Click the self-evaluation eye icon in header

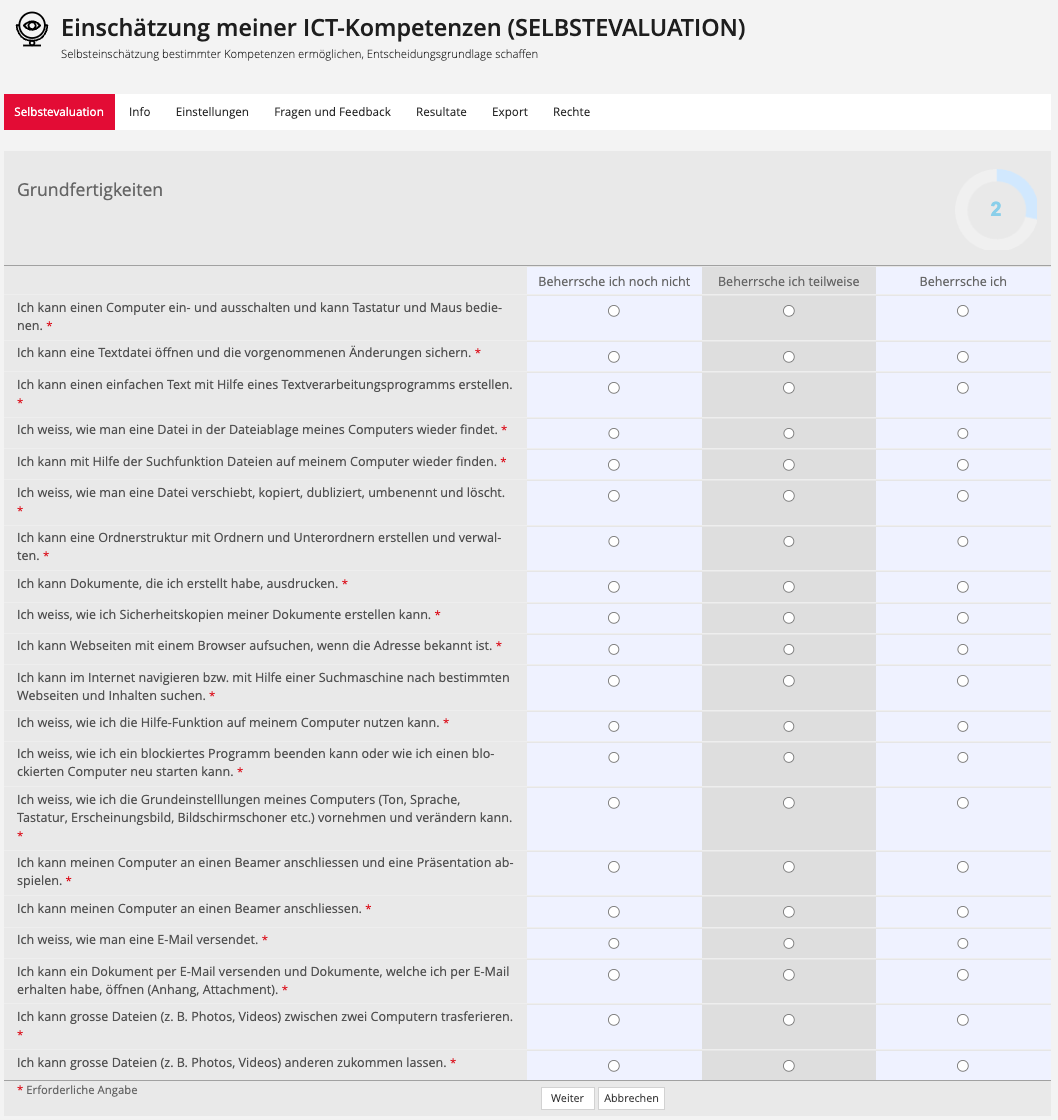32,31
